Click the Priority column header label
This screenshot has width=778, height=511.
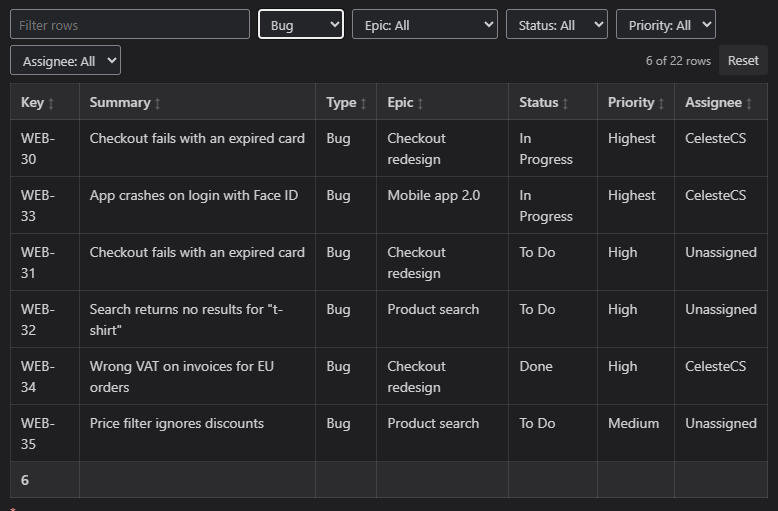(x=631, y=102)
